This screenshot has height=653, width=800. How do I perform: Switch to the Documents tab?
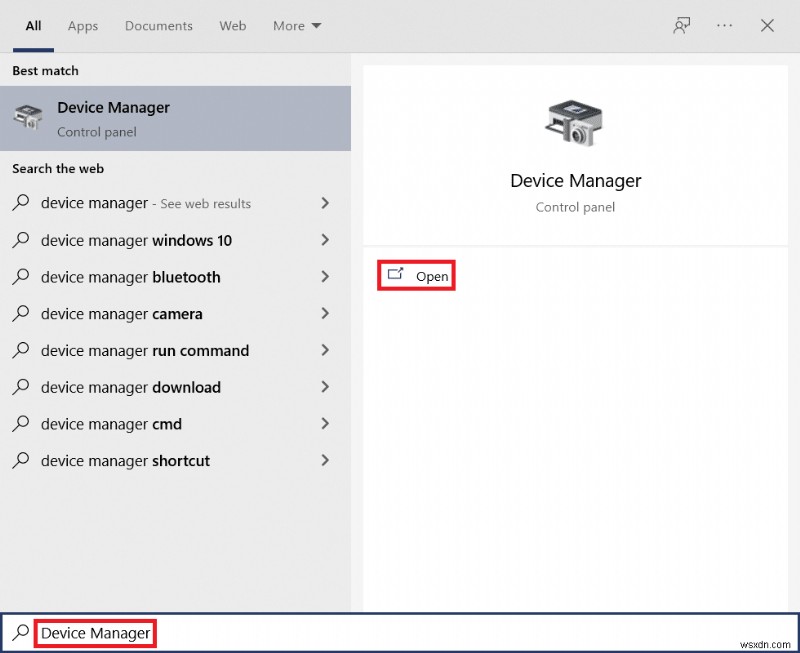tap(158, 26)
